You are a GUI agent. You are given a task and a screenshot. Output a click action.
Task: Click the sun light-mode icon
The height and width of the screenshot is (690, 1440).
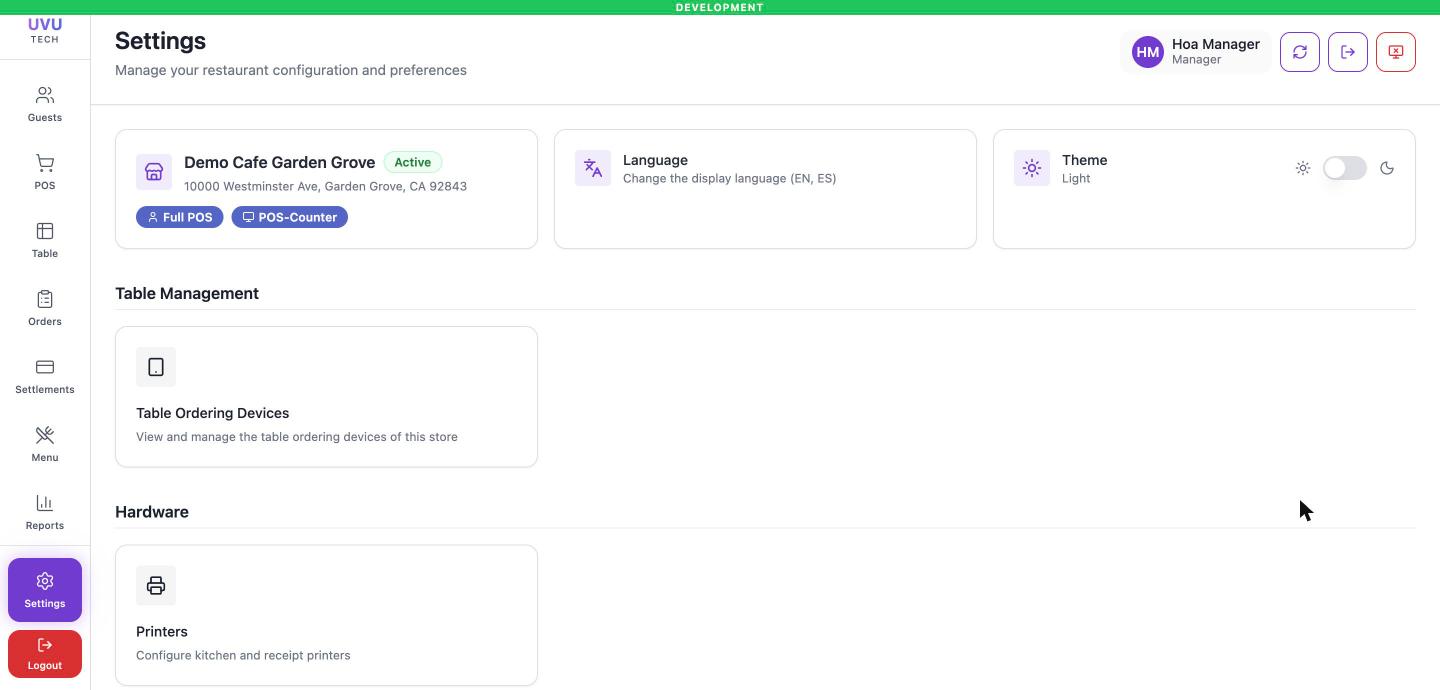tap(1303, 168)
